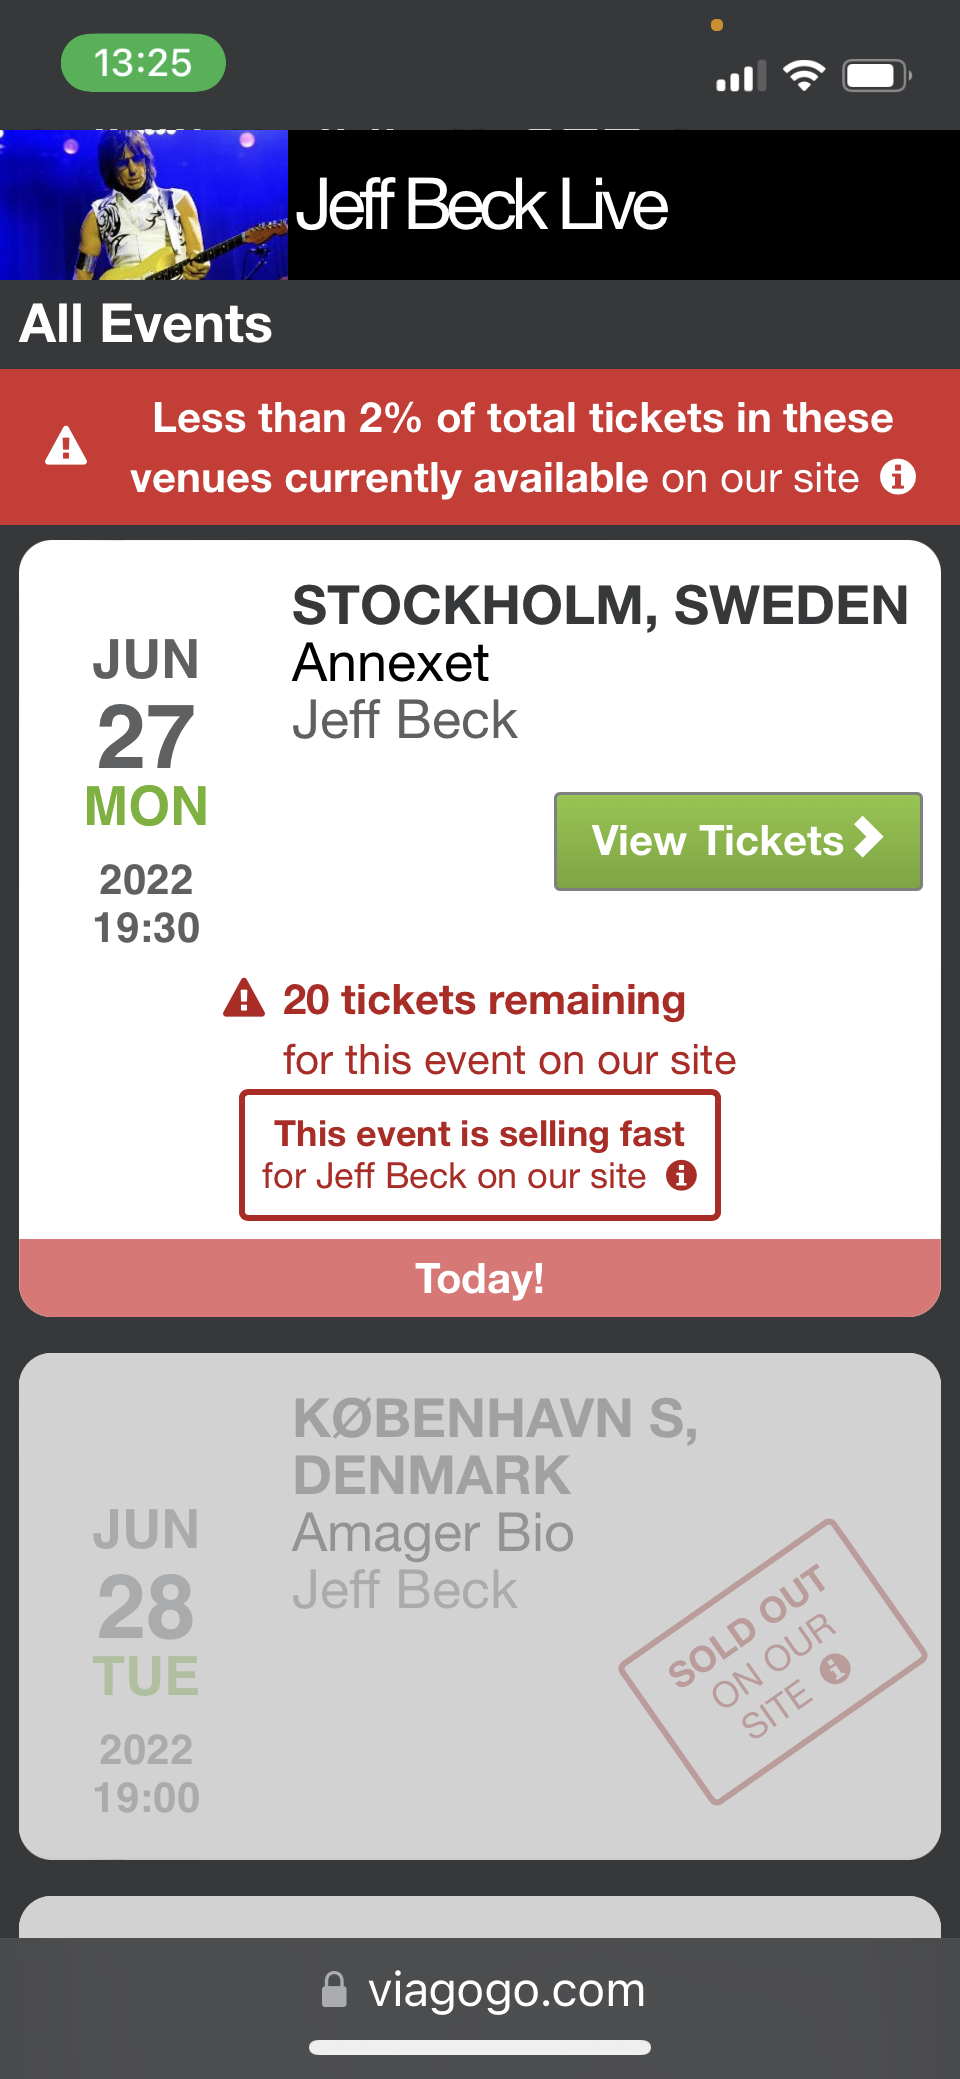Tap the battery status icon
960x2079 pixels.
pos(876,76)
